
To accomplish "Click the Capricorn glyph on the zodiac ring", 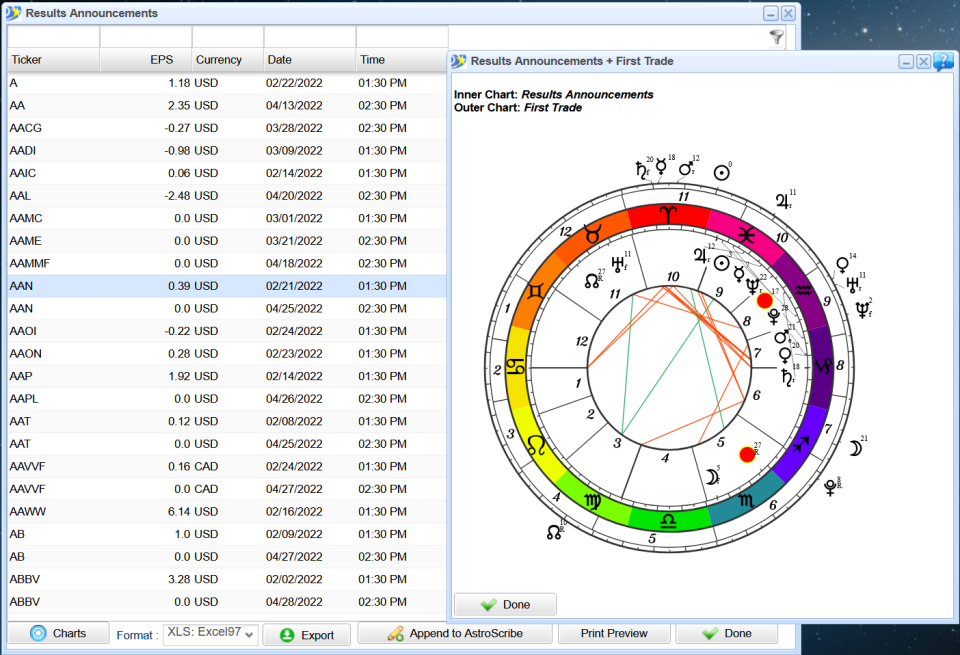I will click(x=822, y=367).
